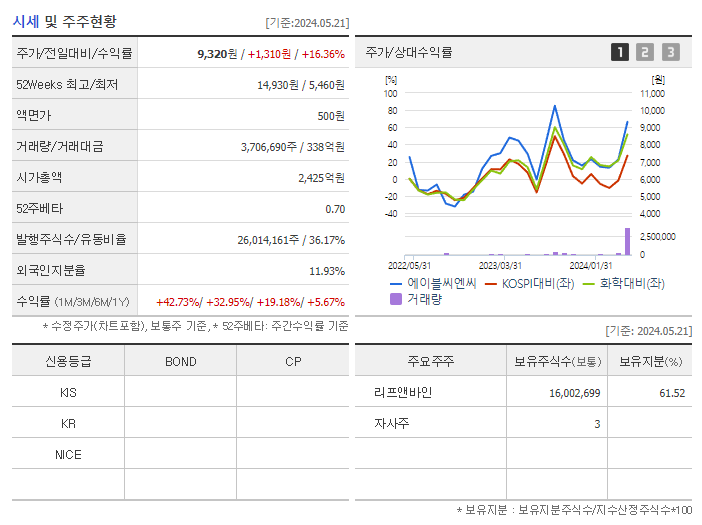This screenshot has width=702, height=525.
Task: Select the current price 9,320원
Action: [x=218, y=54]
